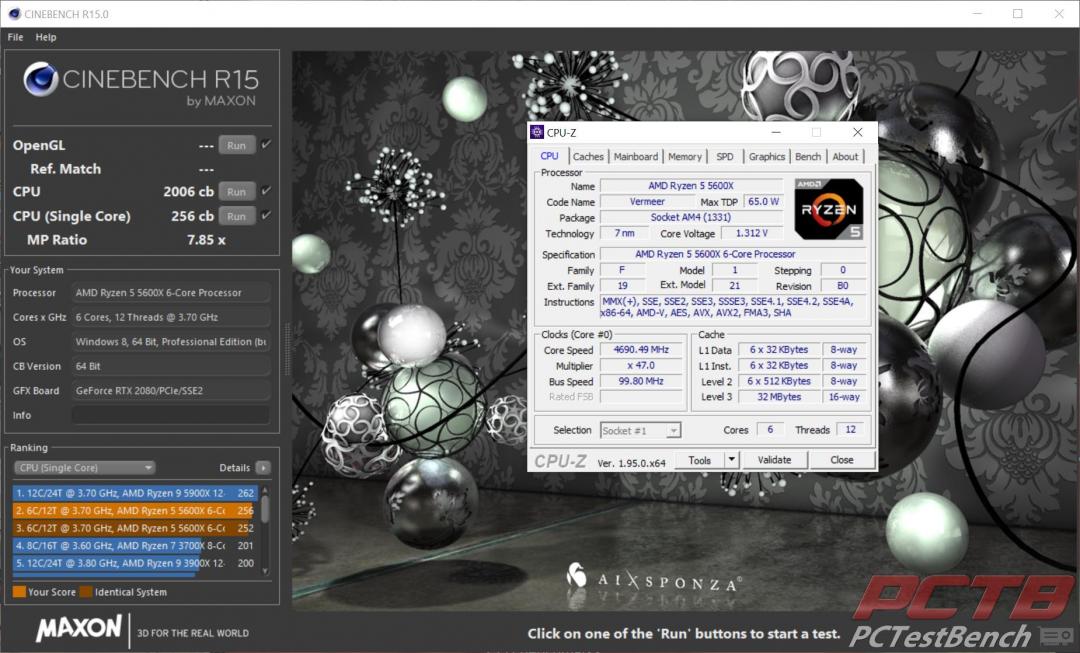Select the Ryzen 9 3900X ranking entry
This screenshot has height=653, width=1080.
pyautogui.click(x=135, y=563)
